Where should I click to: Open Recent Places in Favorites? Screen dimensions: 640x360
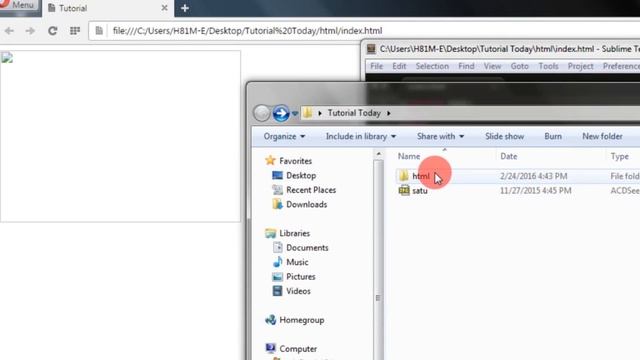tap(311, 190)
